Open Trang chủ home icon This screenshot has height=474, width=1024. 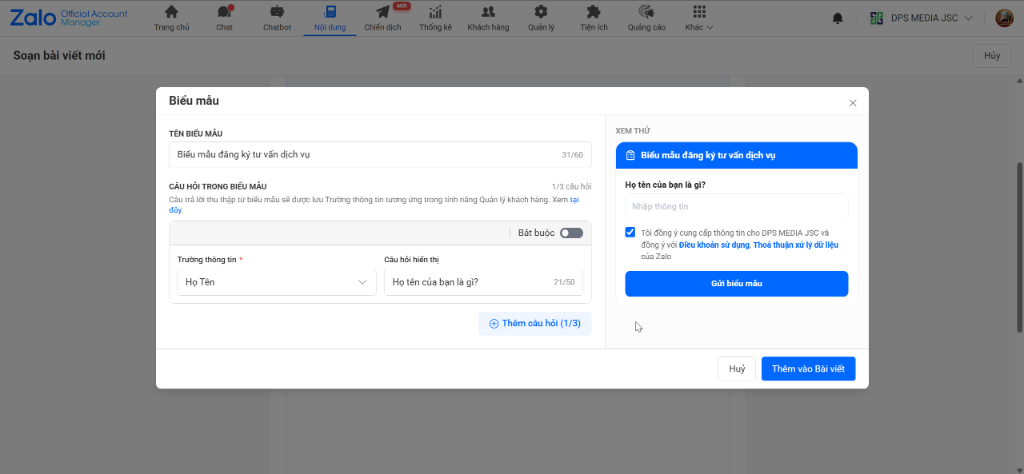coord(171,12)
